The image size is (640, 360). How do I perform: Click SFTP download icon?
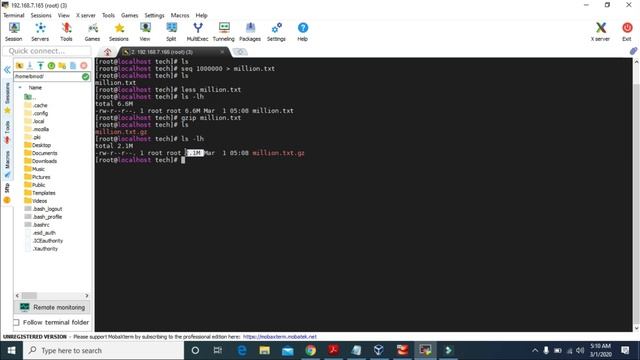30,66
